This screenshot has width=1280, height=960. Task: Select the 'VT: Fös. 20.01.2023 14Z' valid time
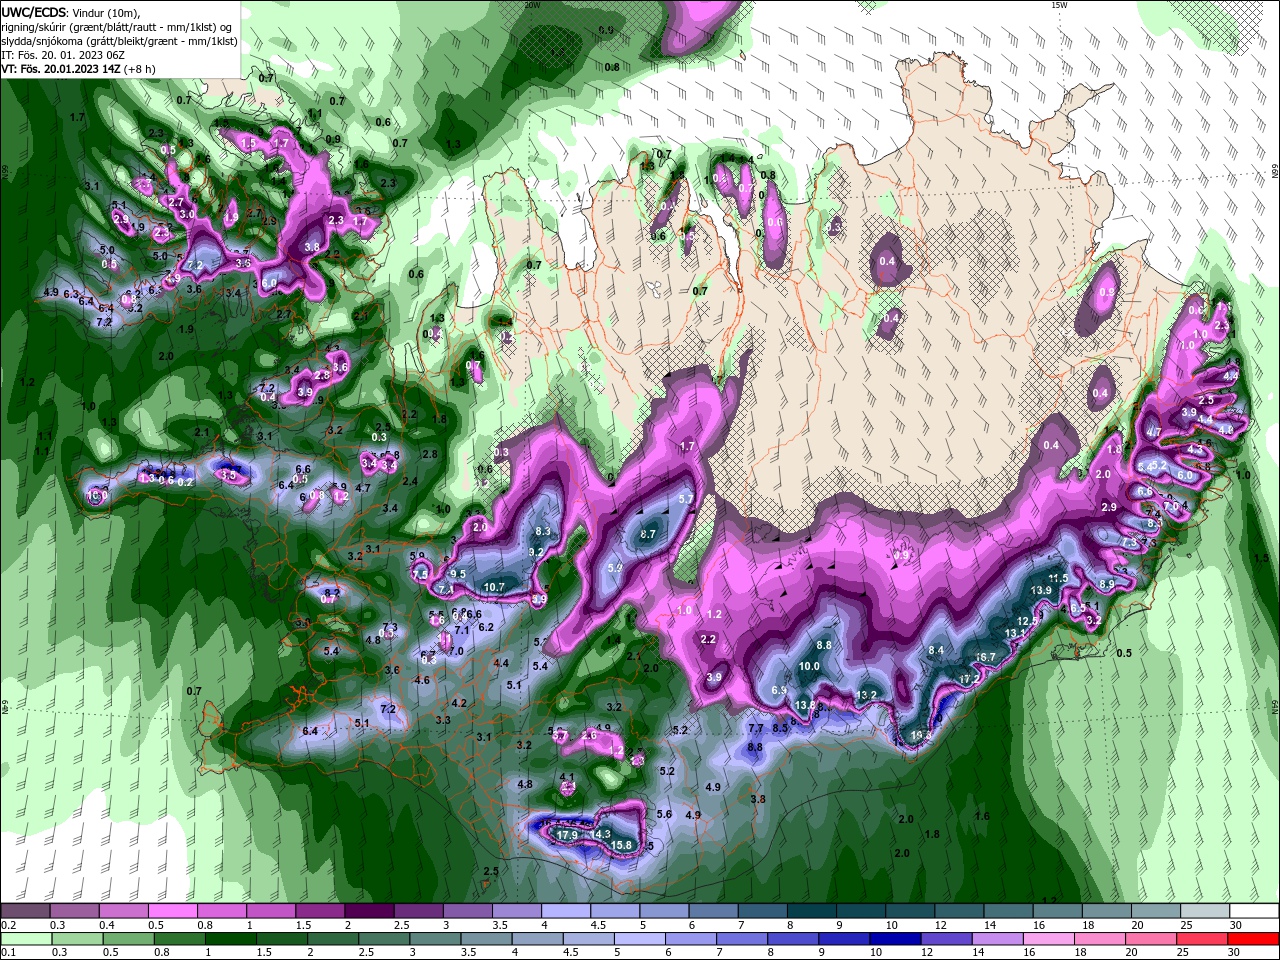(x=60, y=69)
